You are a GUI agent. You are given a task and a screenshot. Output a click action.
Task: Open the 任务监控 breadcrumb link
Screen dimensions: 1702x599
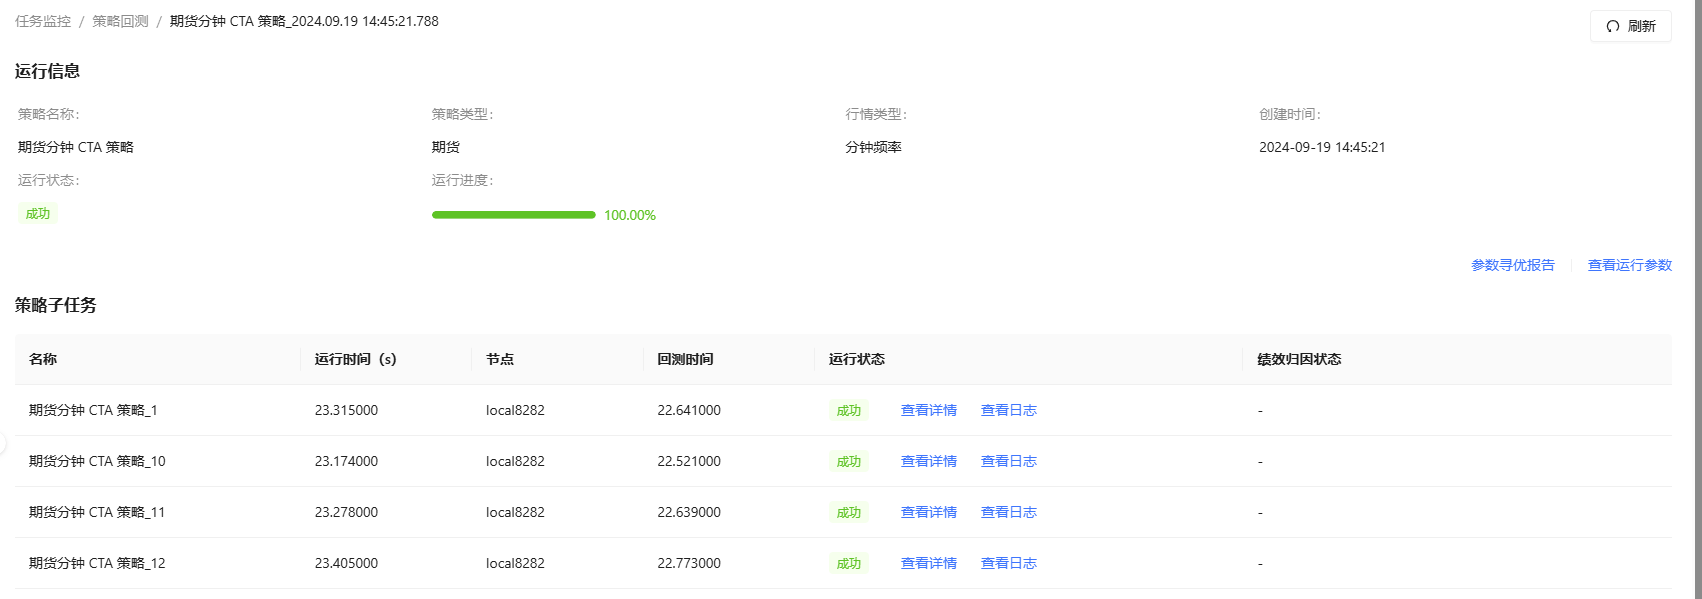43,21
